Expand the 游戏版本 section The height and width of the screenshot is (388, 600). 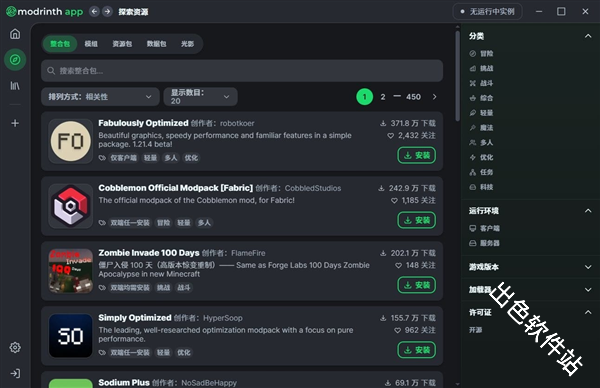588,267
